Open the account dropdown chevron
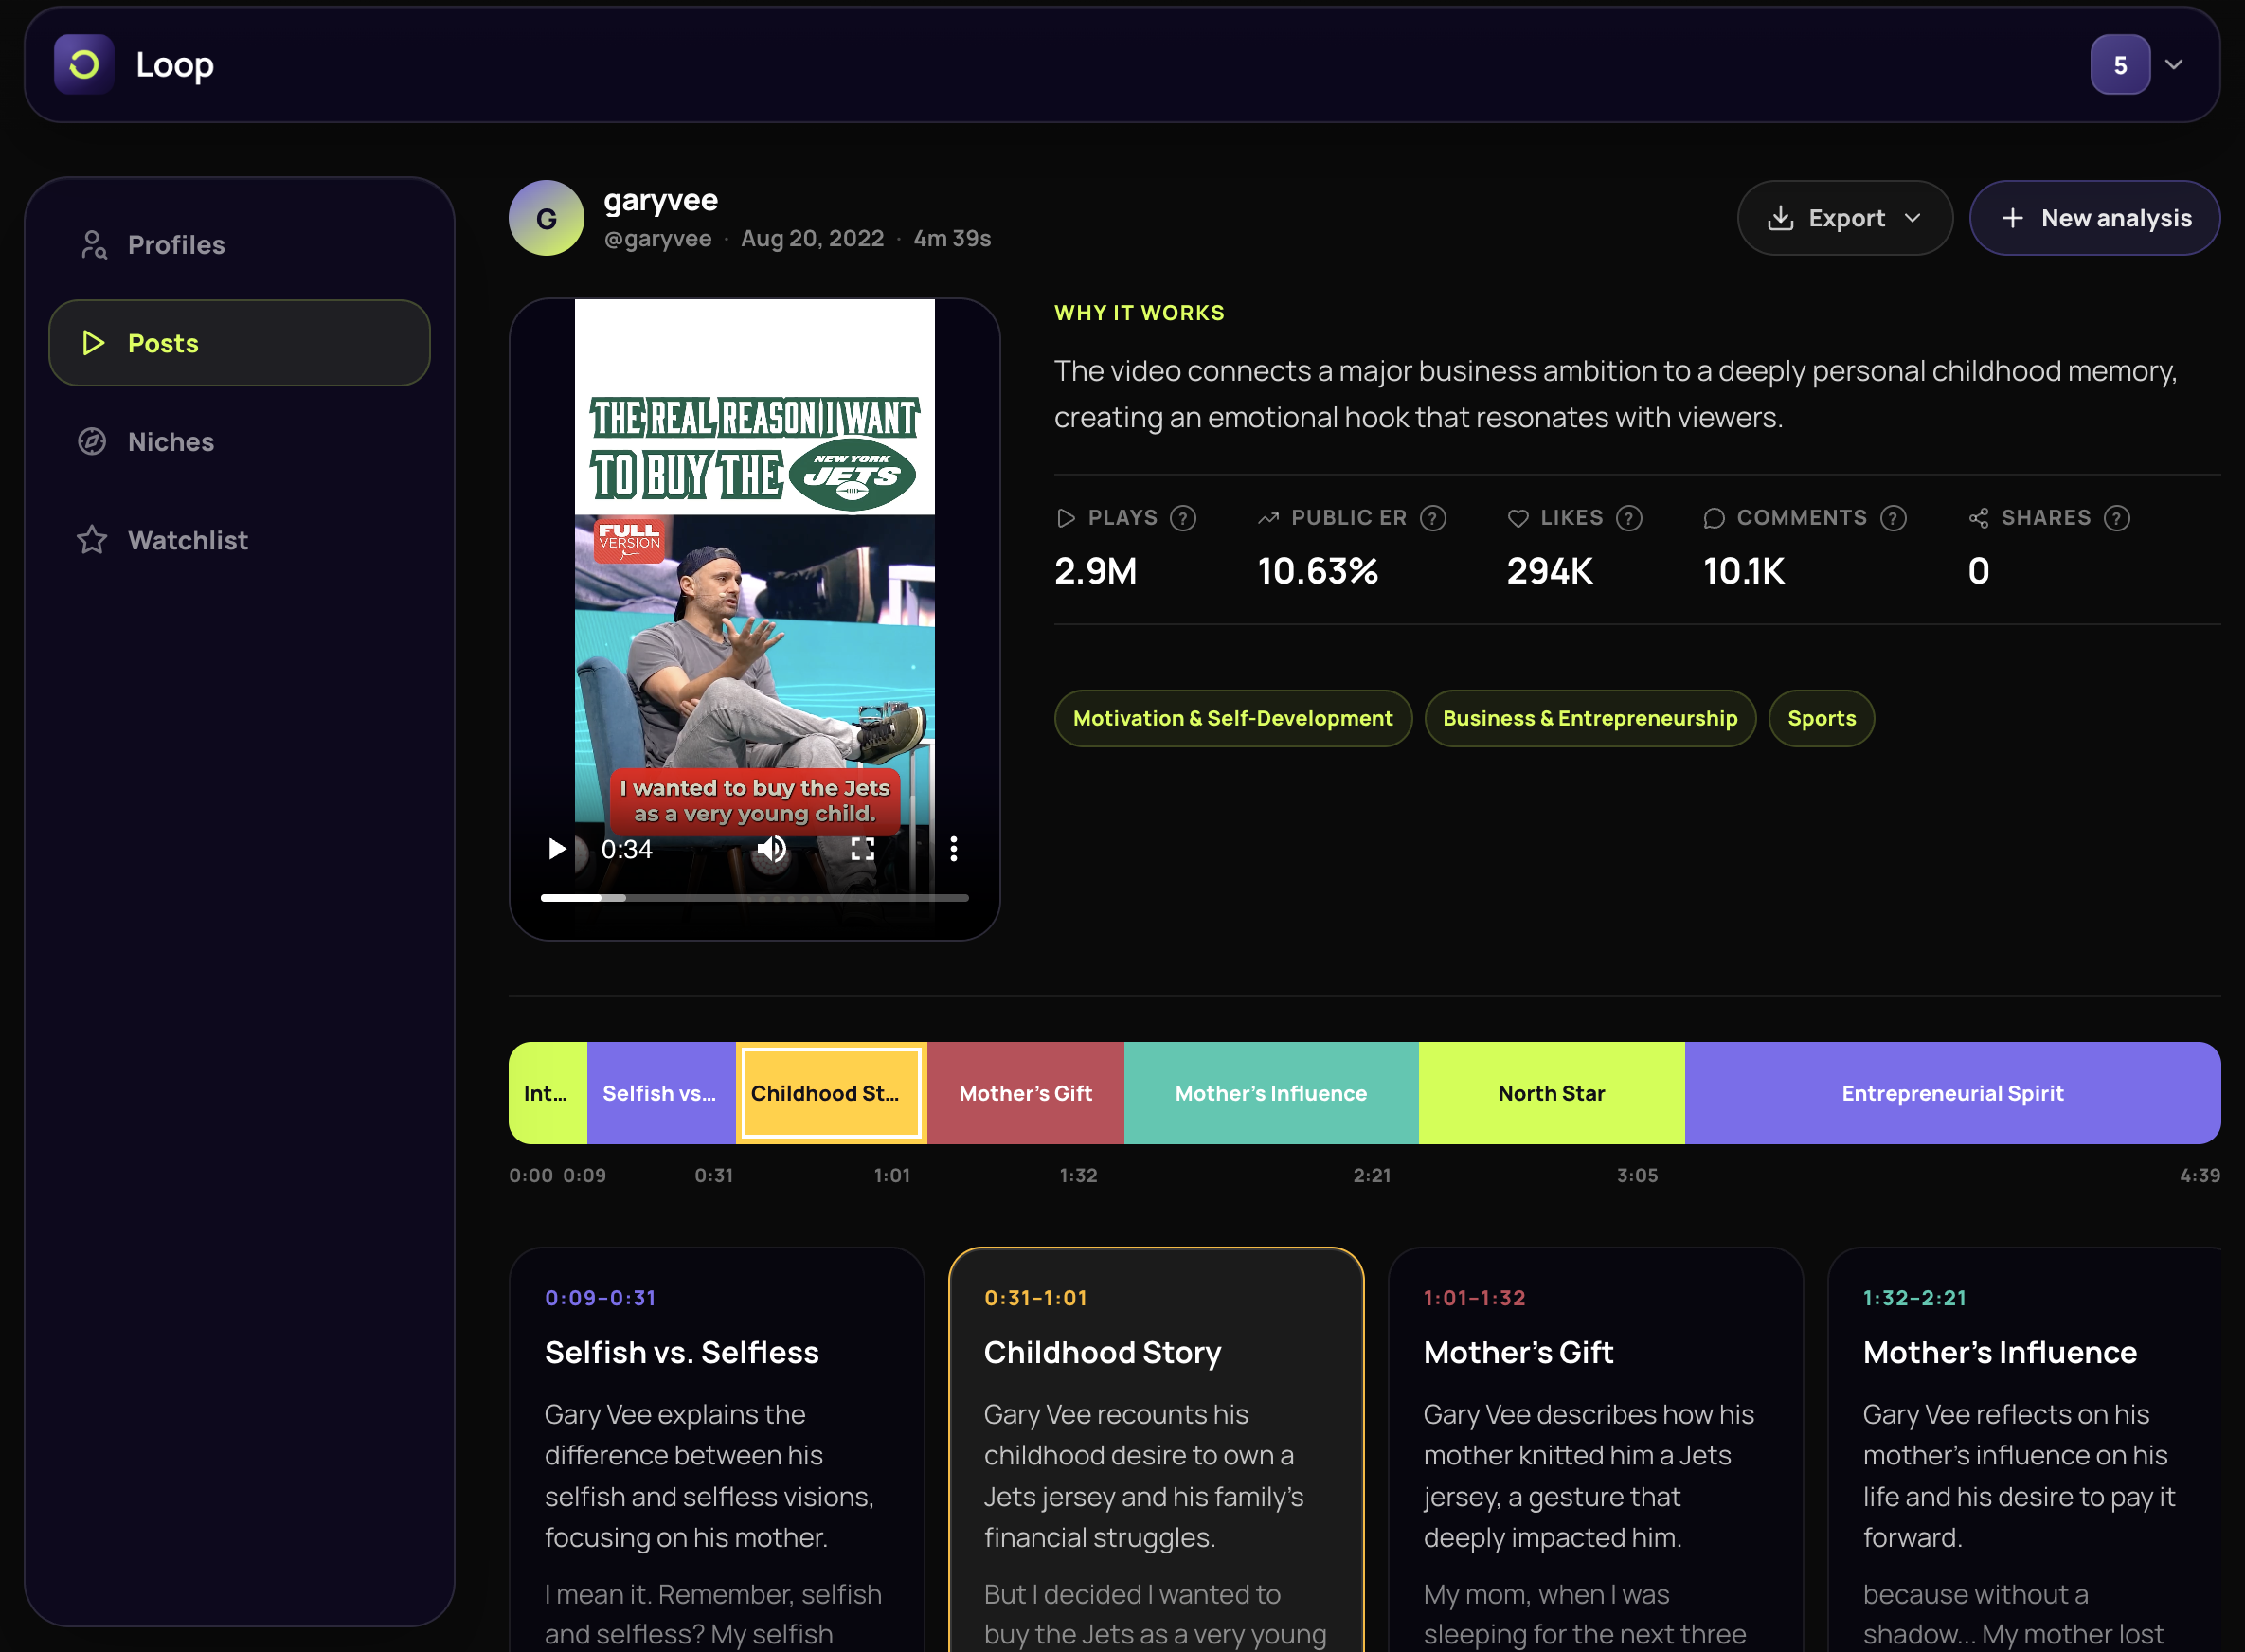This screenshot has height=1652, width=2245. [x=2173, y=65]
